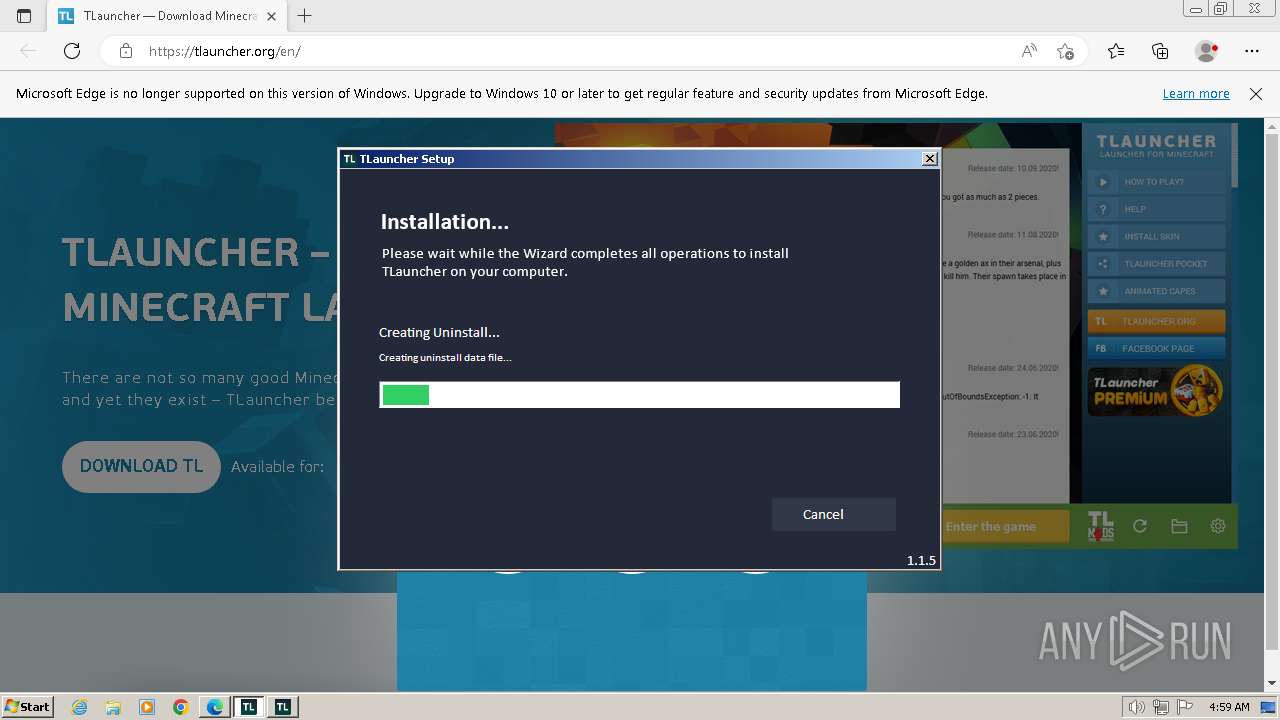Close the TLauncher Setup dialog
Image resolution: width=1280 pixels, height=720 pixels.
[x=930, y=158]
